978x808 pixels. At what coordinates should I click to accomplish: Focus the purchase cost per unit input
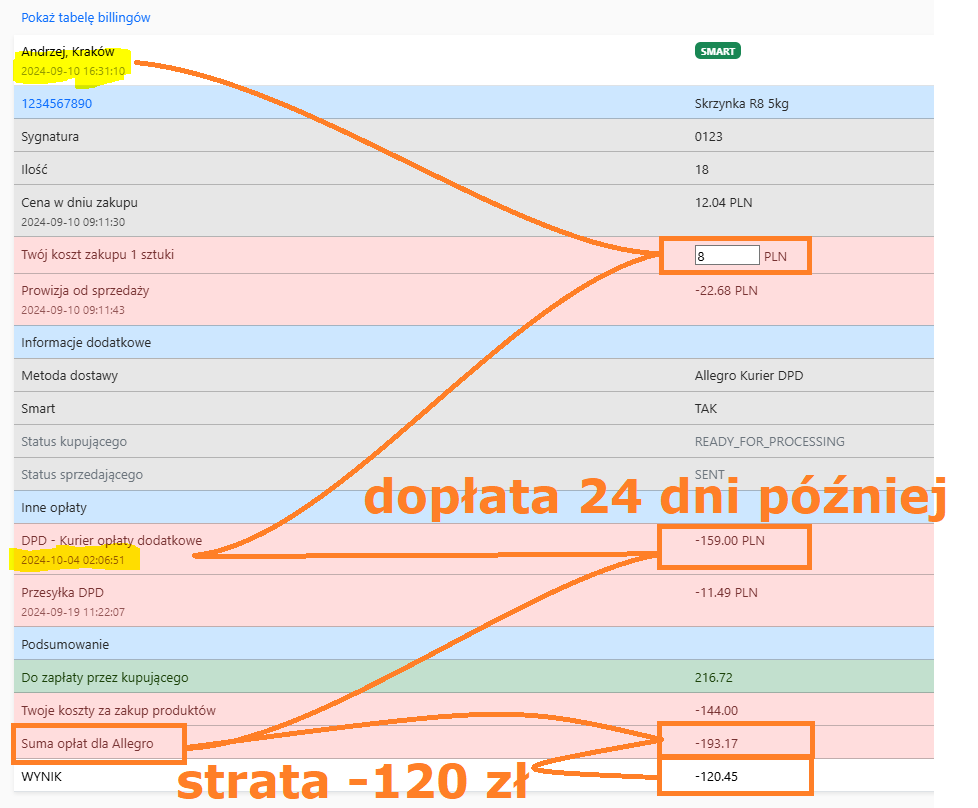(727, 256)
